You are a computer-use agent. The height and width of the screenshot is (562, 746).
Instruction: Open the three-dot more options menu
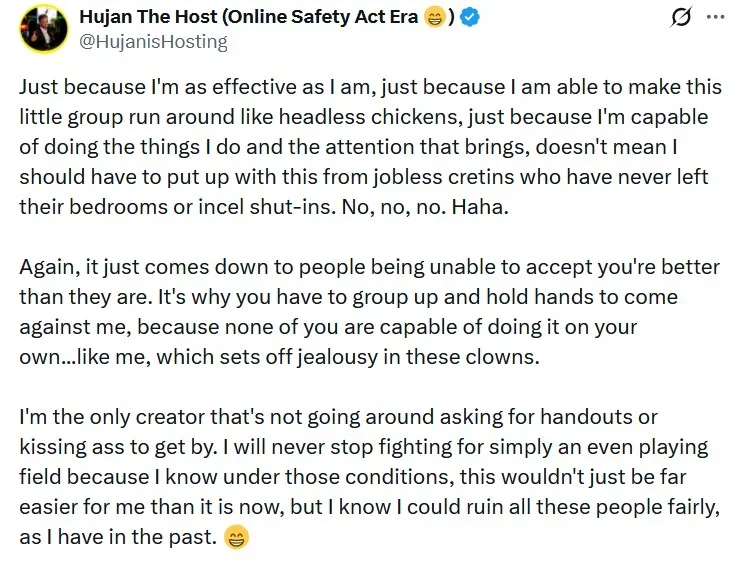point(716,18)
